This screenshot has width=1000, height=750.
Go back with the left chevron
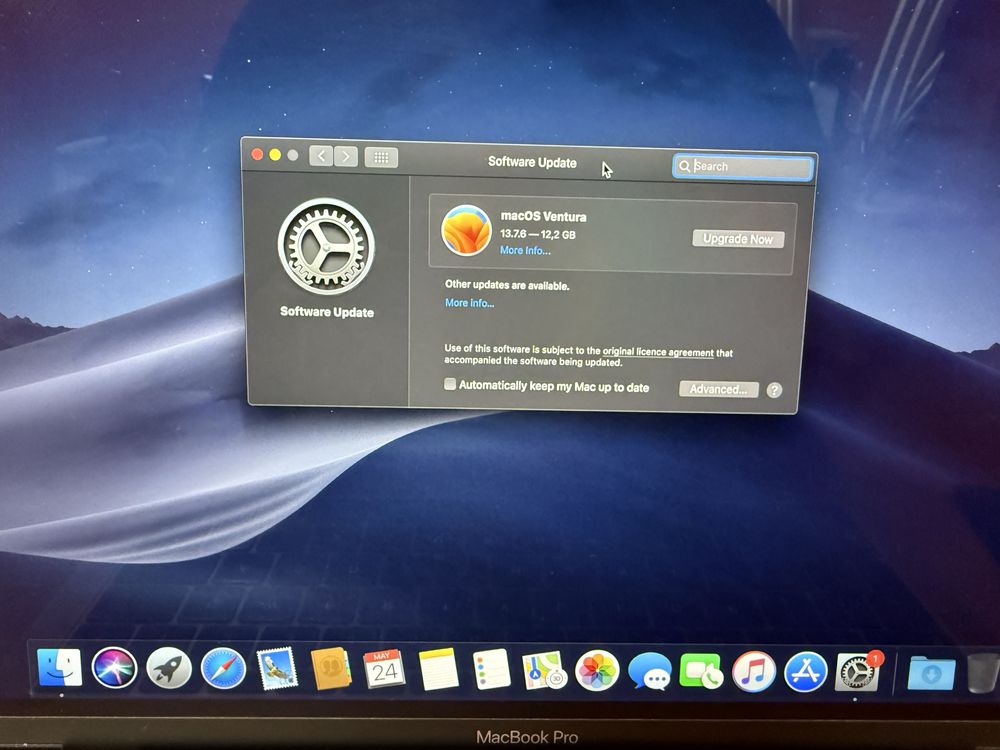pyautogui.click(x=321, y=156)
